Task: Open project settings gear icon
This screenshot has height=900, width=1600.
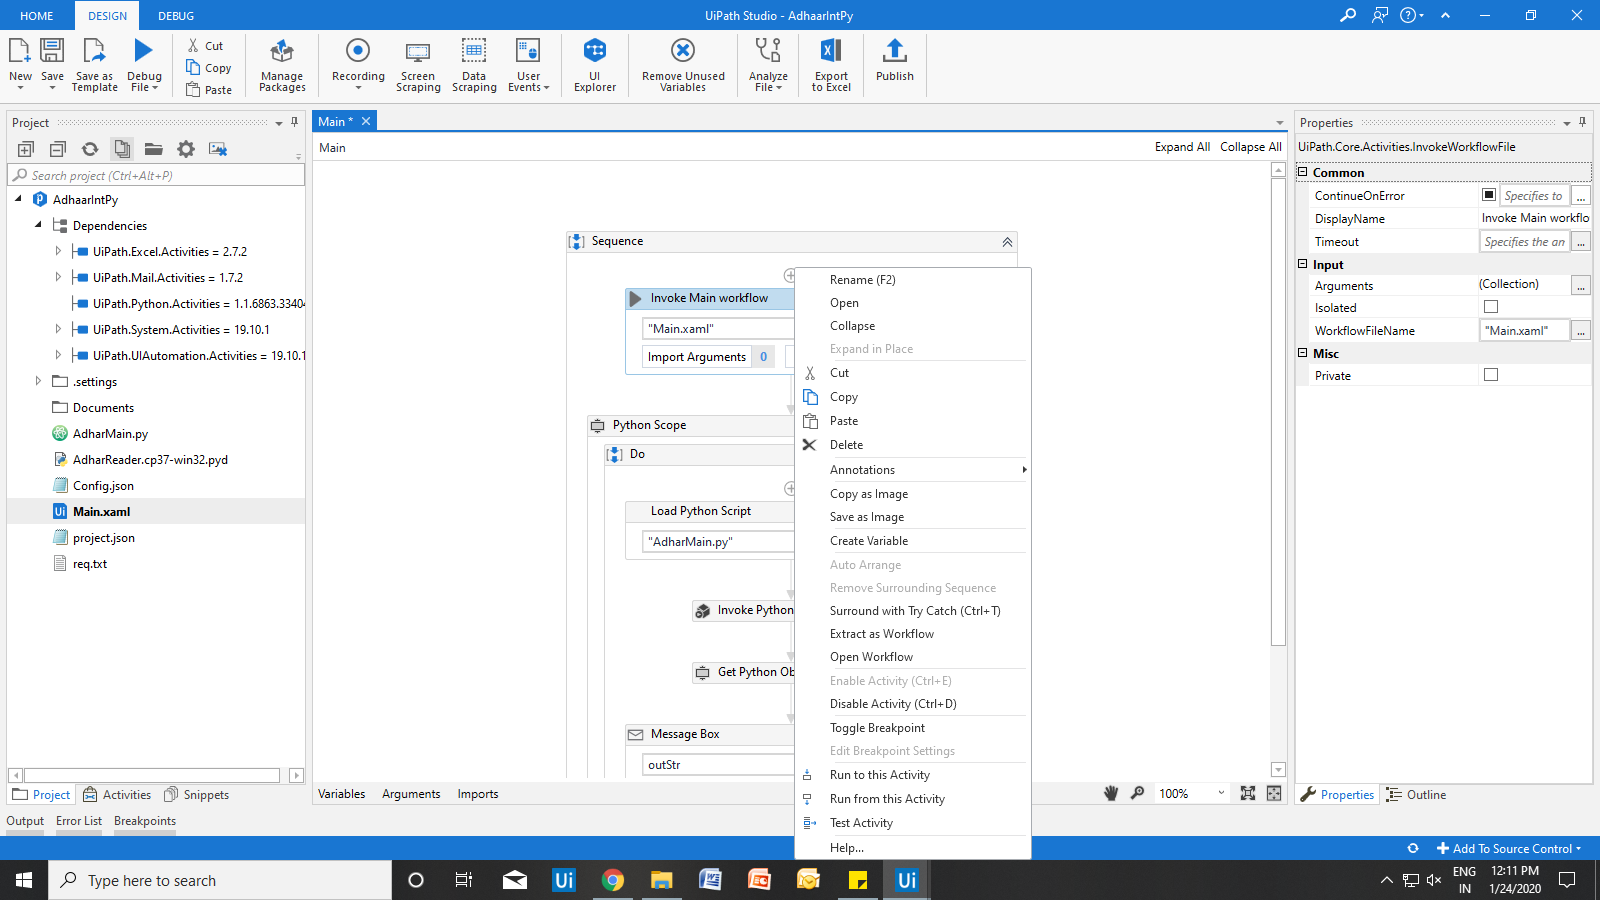Action: click(186, 149)
